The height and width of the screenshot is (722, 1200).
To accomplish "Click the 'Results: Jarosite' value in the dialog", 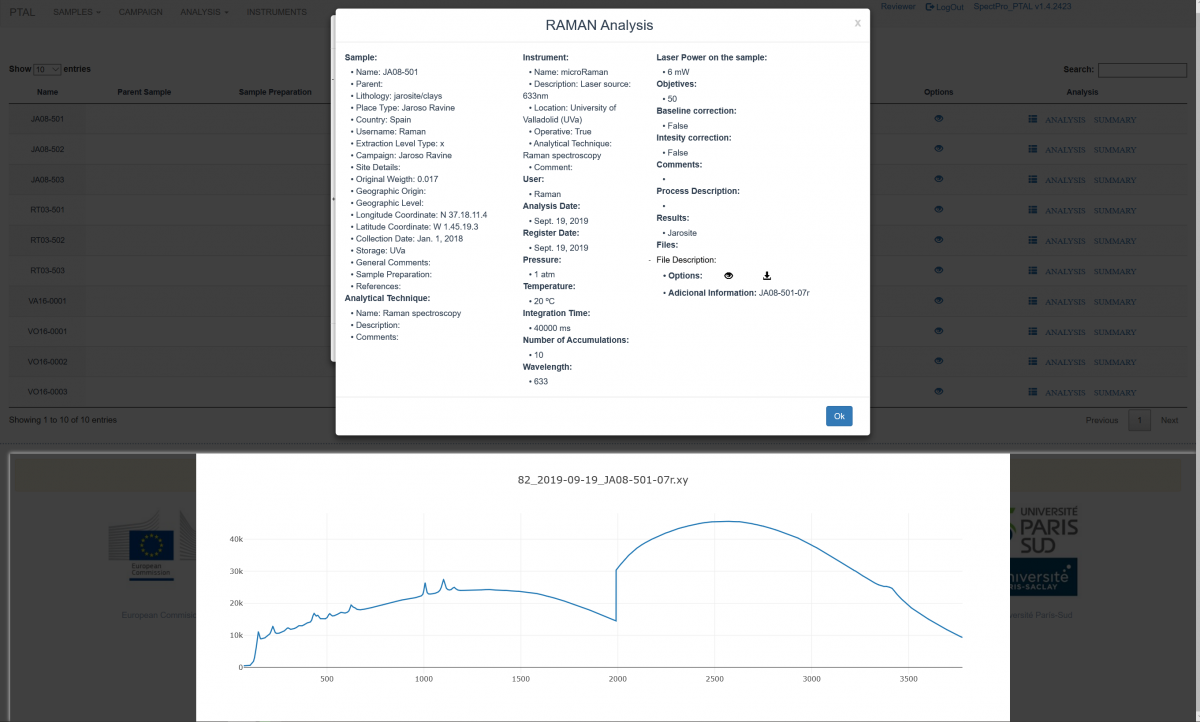I will pyautogui.click(x=683, y=232).
